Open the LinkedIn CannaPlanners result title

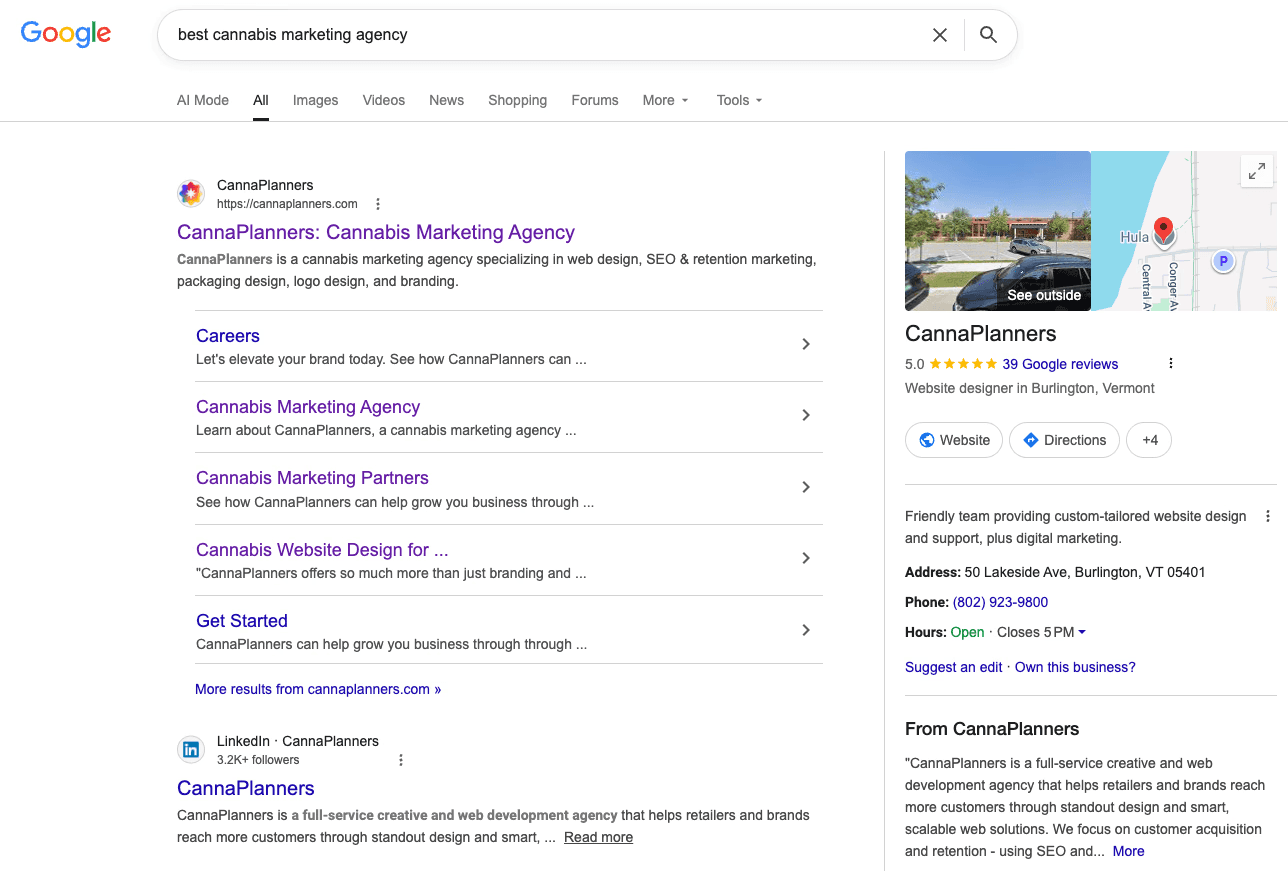click(x=246, y=788)
